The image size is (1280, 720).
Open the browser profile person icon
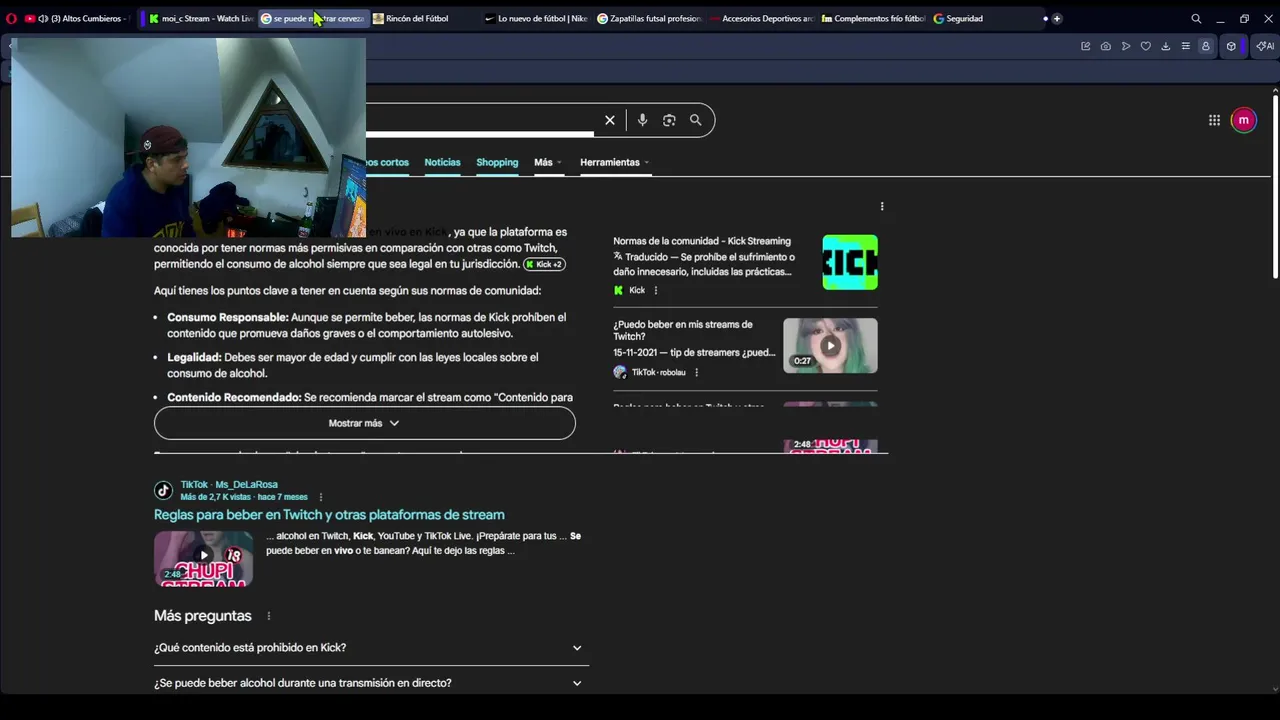(x=1205, y=46)
